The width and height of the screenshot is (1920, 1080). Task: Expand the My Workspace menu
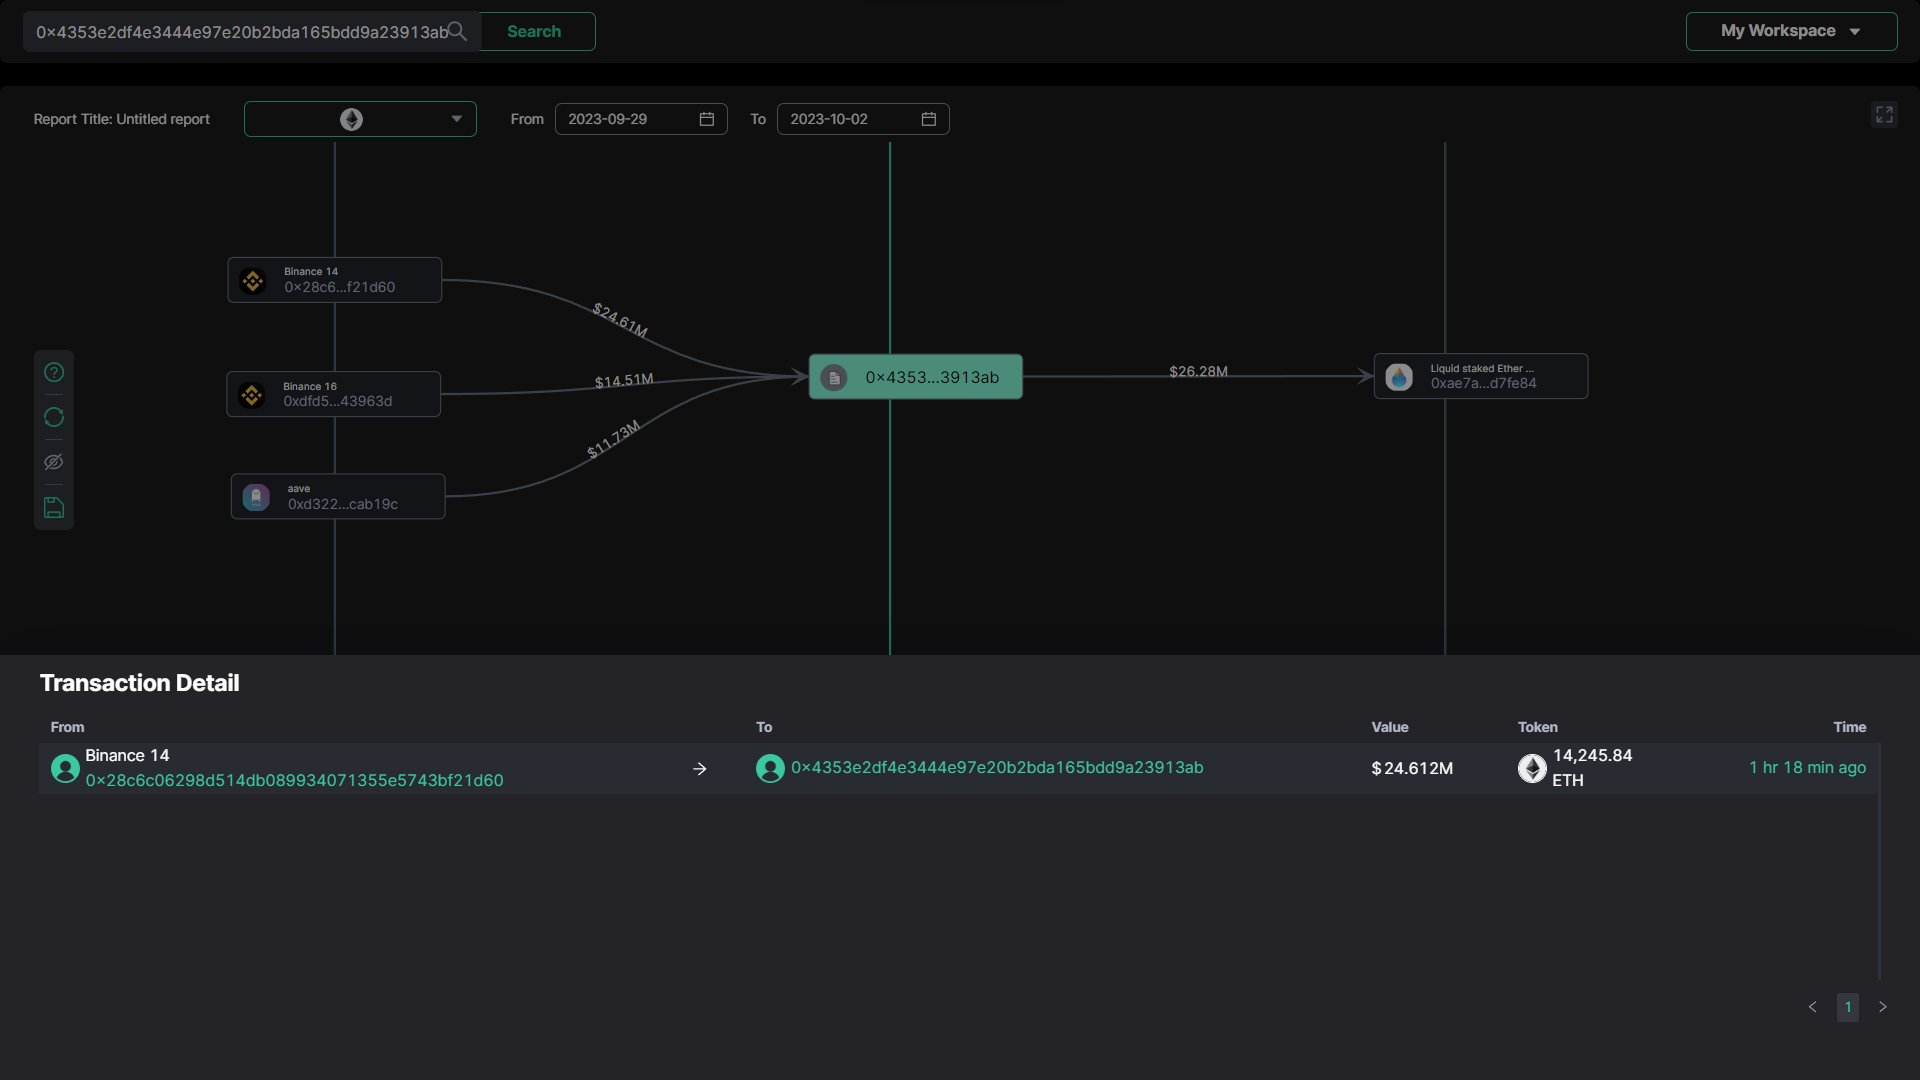point(1791,31)
